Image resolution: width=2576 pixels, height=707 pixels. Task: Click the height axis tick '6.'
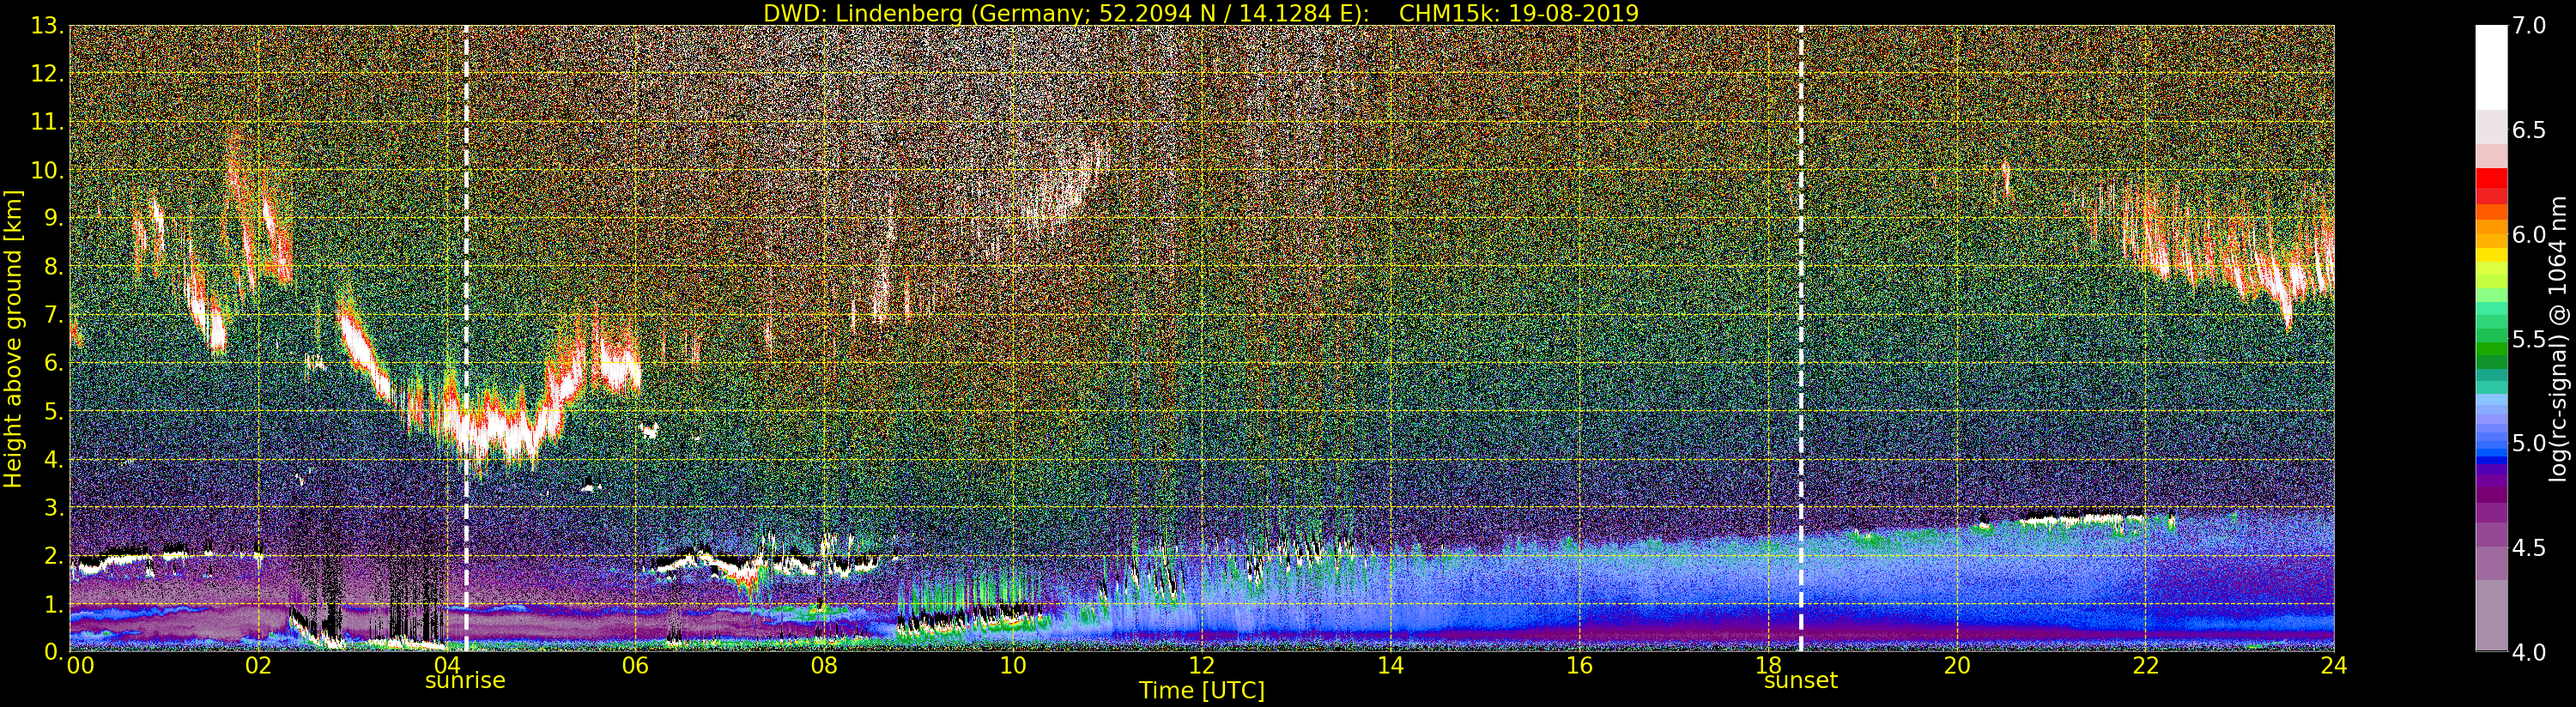click(54, 363)
